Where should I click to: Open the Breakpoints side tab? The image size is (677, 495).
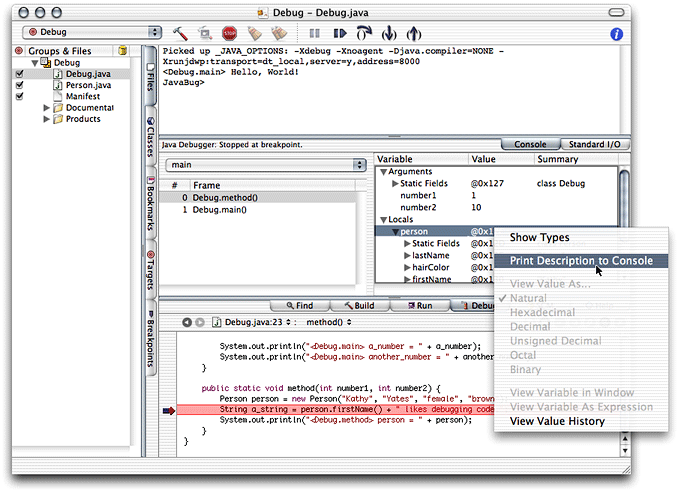pyautogui.click(x=150, y=339)
